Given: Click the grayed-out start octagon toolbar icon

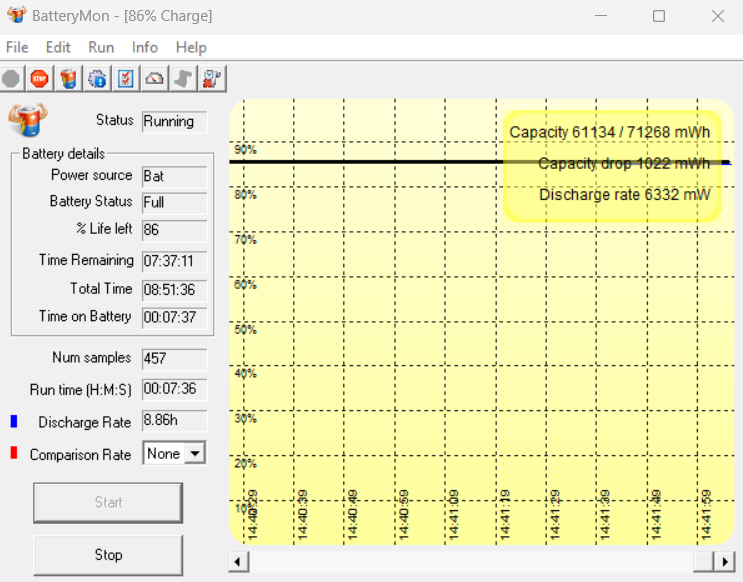Looking at the screenshot, I should (11, 79).
